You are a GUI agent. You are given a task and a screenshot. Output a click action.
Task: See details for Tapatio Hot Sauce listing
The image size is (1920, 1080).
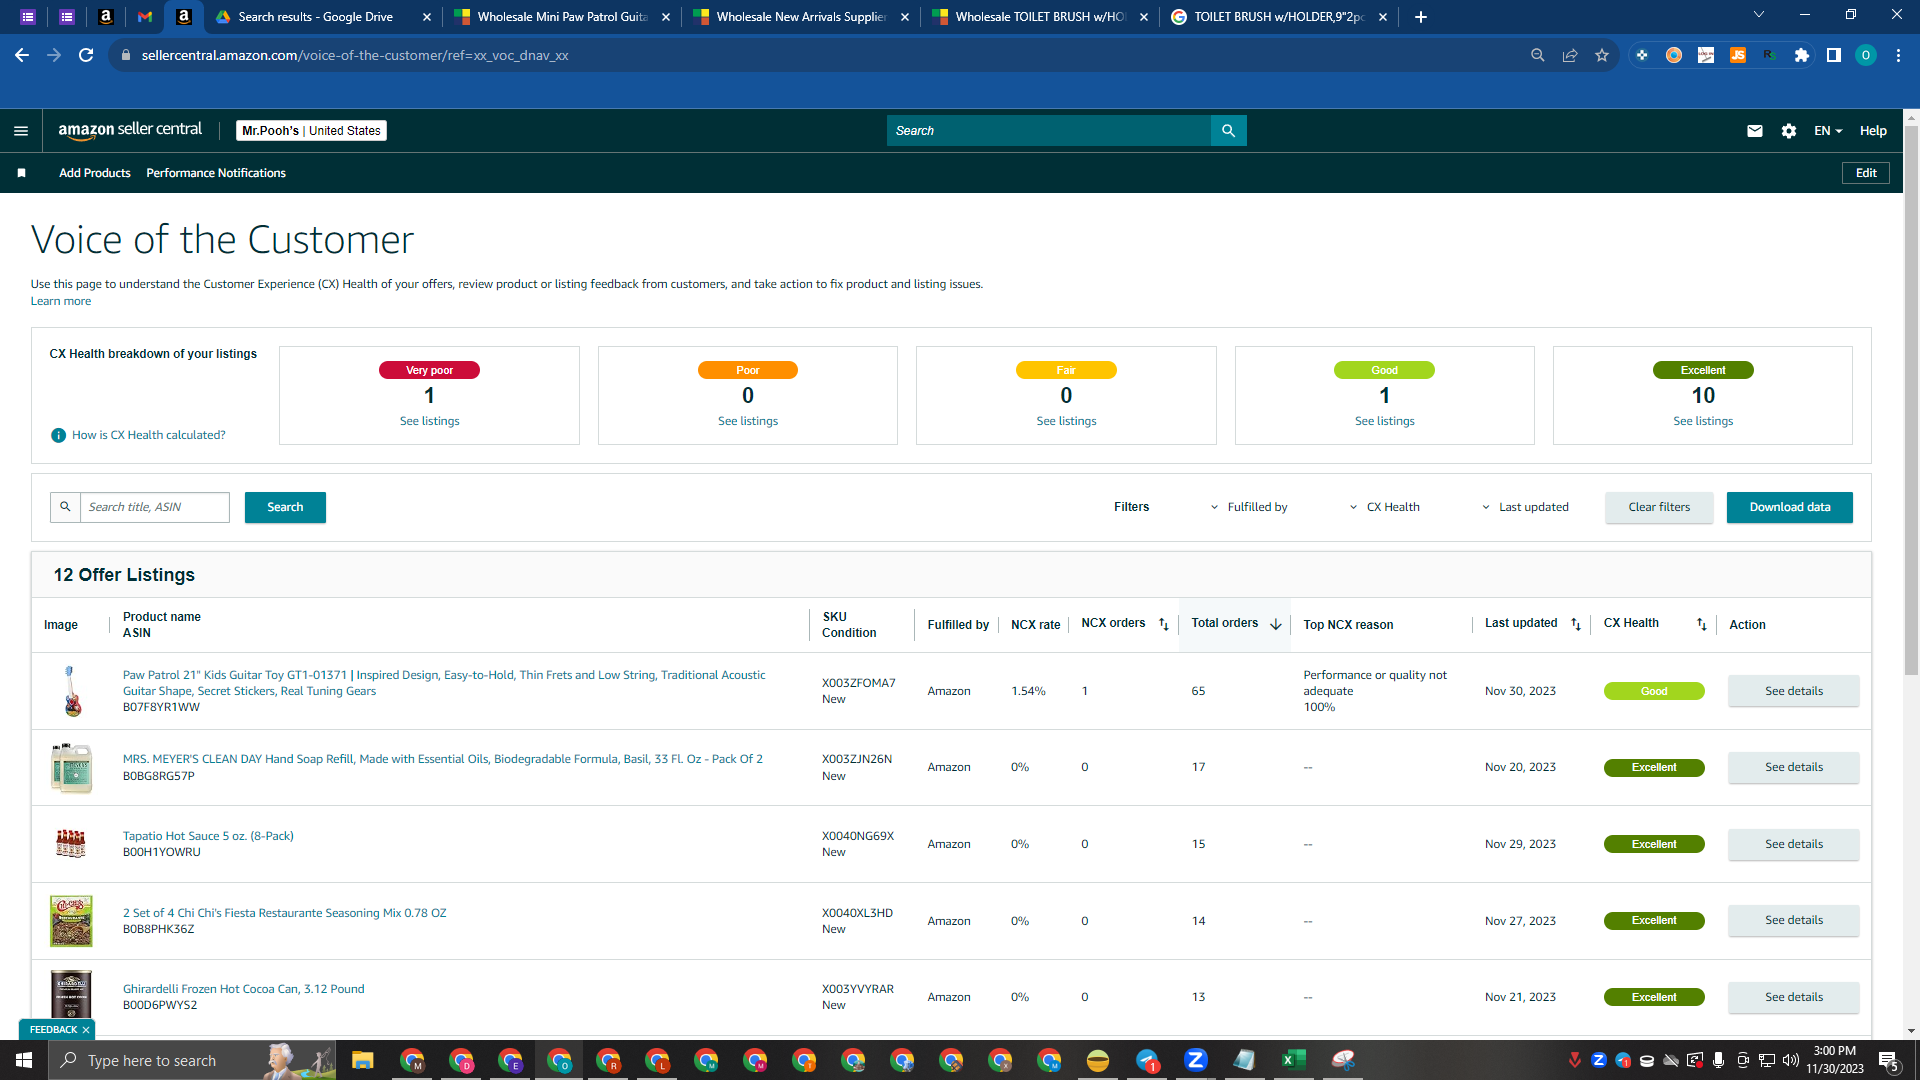pos(1794,844)
